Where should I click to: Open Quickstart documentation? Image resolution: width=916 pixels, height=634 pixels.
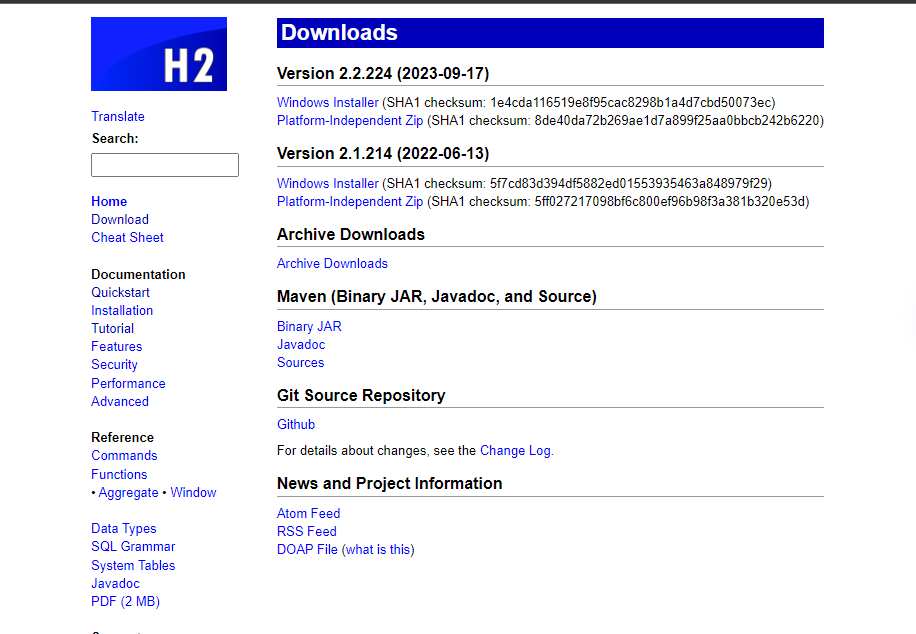(x=120, y=293)
